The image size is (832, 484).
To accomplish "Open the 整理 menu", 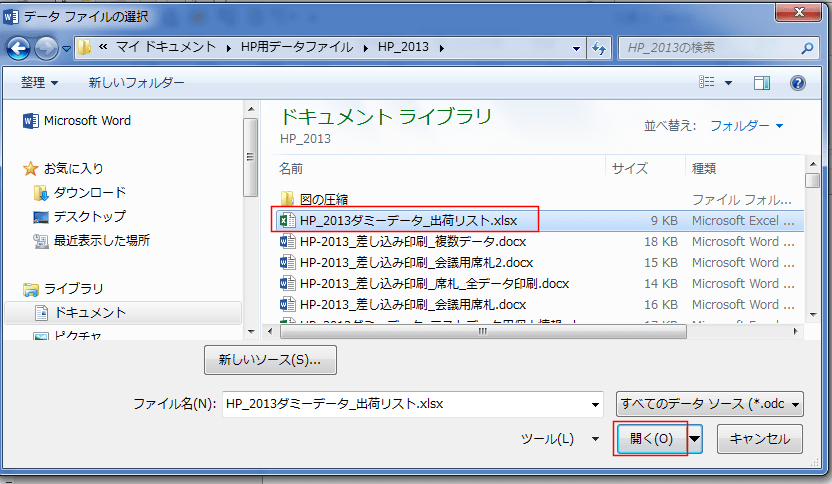I will [x=40, y=83].
